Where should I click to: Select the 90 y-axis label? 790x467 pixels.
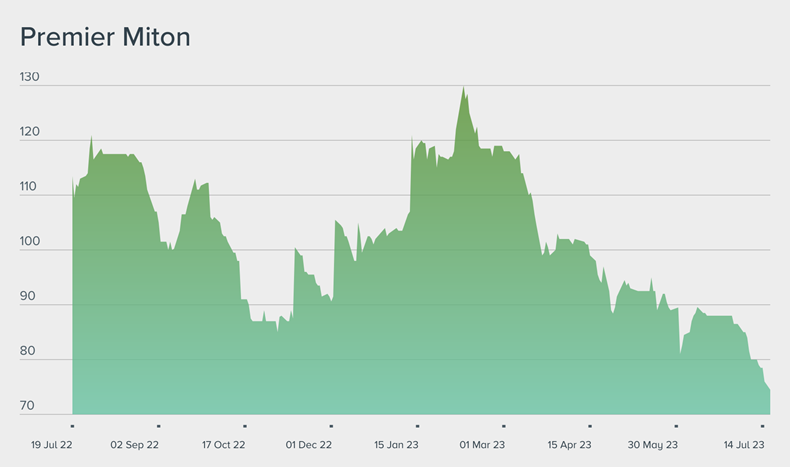[x=29, y=297]
